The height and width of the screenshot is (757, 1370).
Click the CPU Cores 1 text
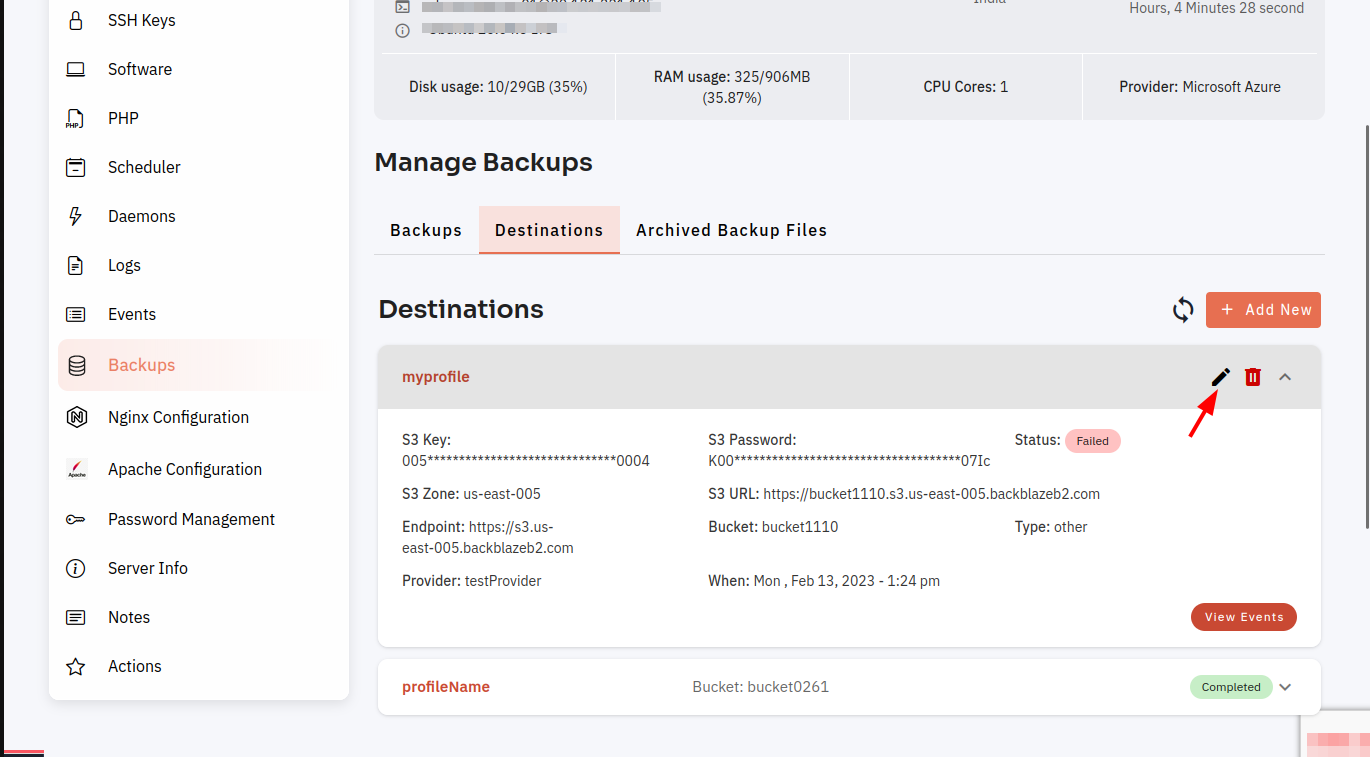966,87
